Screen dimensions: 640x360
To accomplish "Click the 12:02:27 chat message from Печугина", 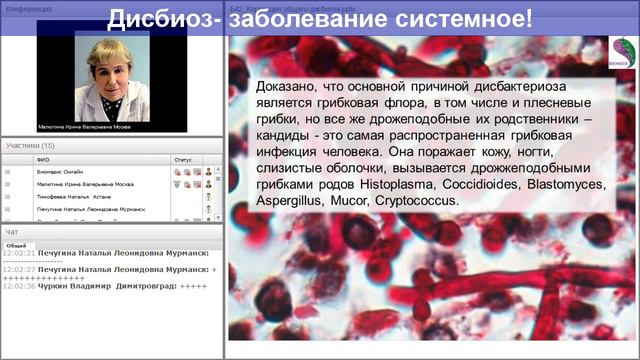I will pos(109,273).
